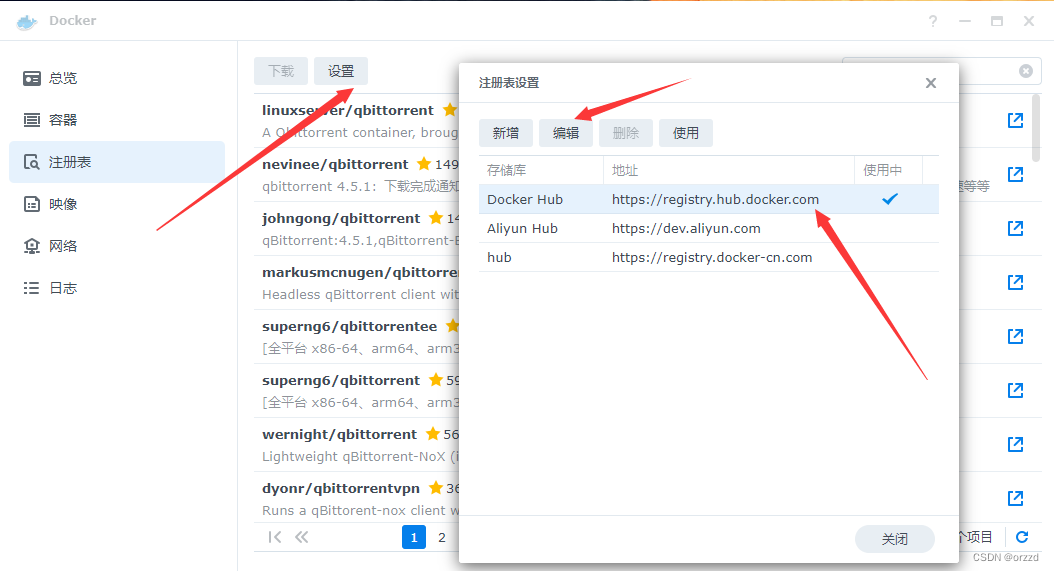This screenshot has width=1054, height=571.
Task: Click the 使用中 column header
Action: click(889, 170)
